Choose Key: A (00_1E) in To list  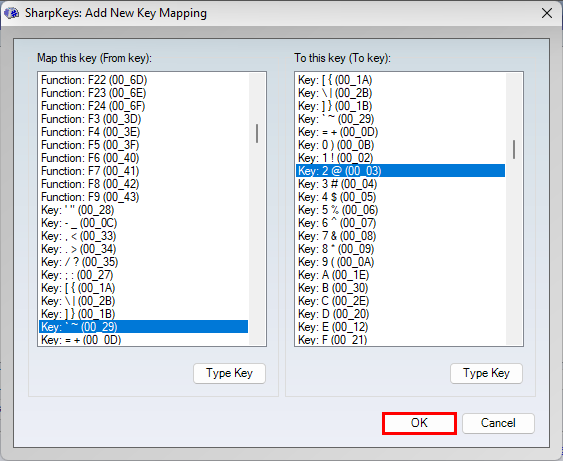click(401, 275)
